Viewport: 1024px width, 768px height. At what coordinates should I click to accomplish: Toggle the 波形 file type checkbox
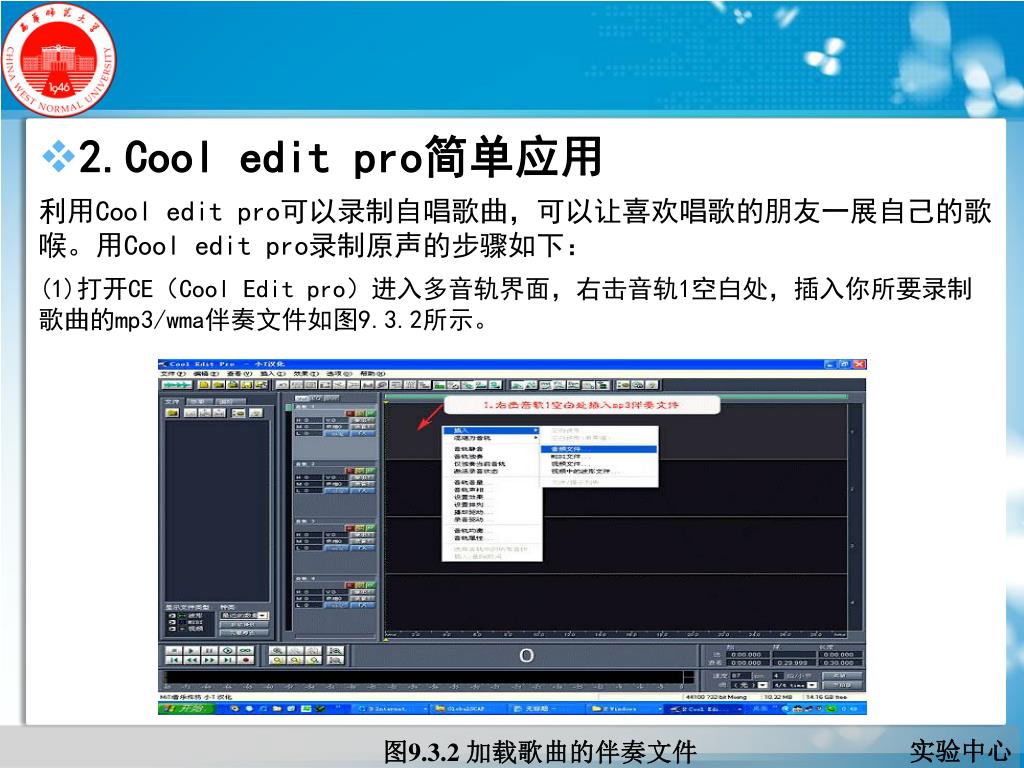[x=172, y=616]
